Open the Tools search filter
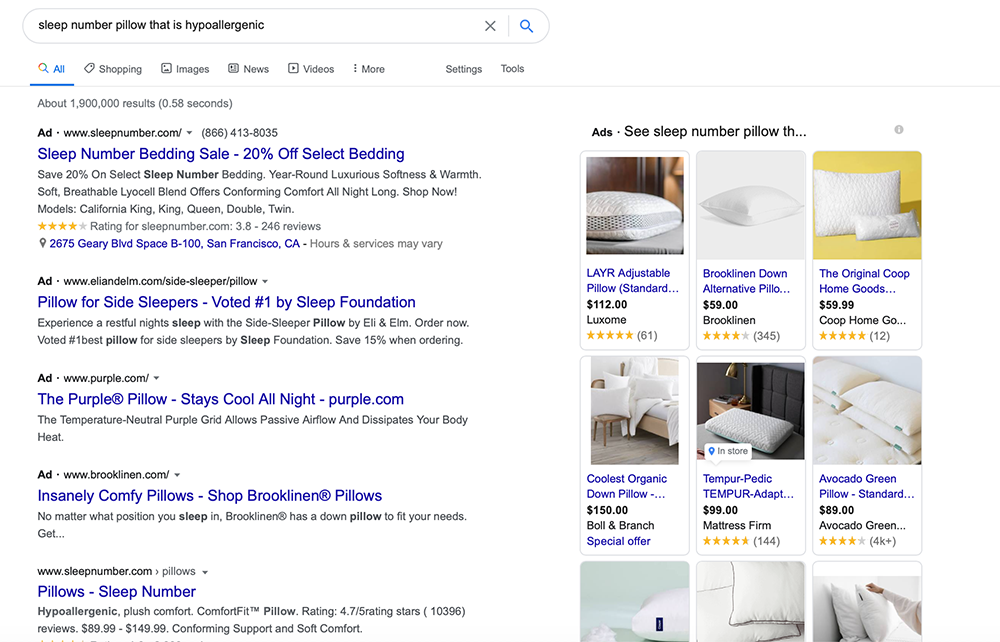 pyautogui.click(x=512, y=69)
